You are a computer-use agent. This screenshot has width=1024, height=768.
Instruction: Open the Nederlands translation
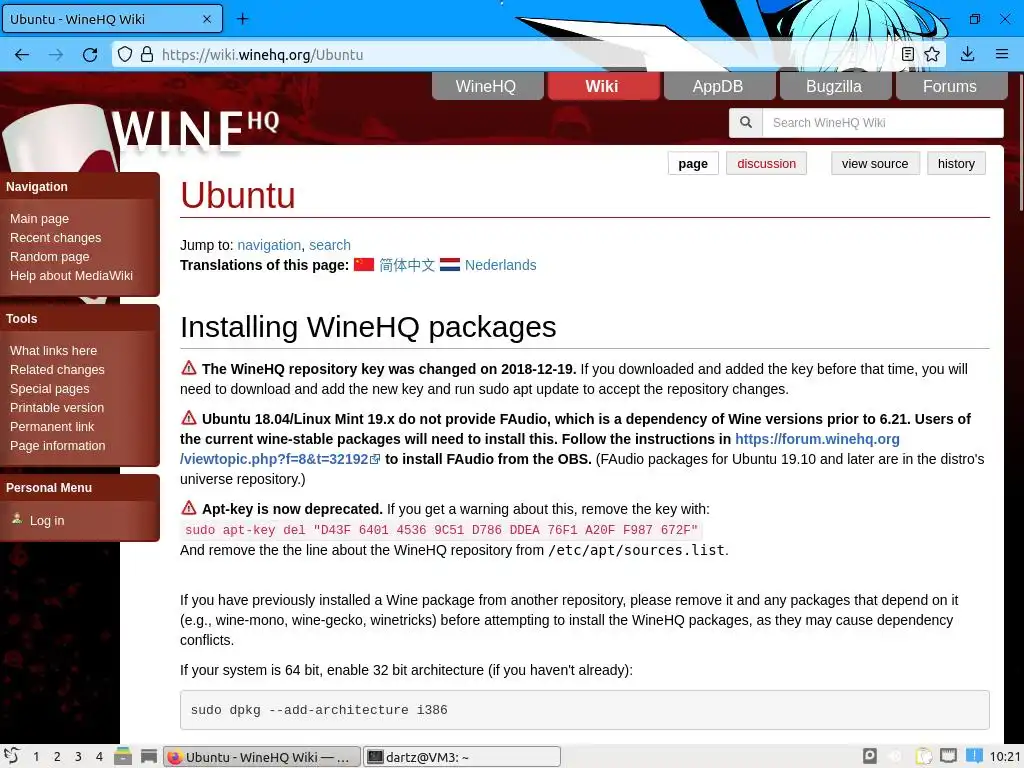(500, 265)
